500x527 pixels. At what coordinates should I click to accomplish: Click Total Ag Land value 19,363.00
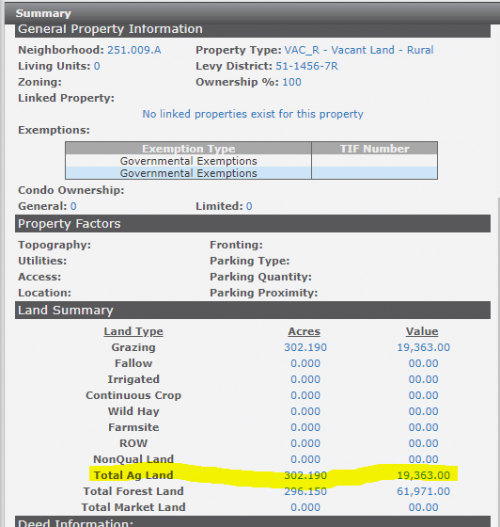point(423,476)
